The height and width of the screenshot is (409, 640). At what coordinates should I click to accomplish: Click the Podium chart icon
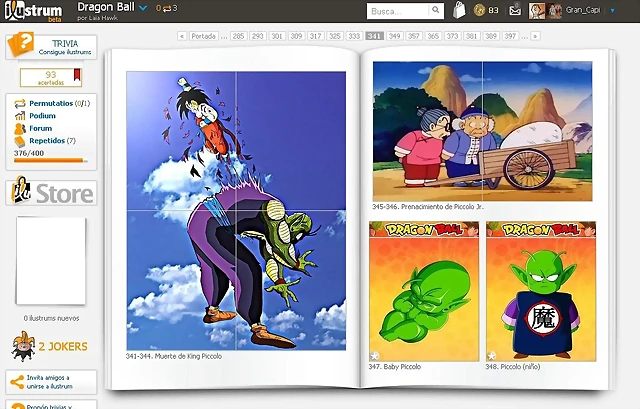tap(20, 116)
